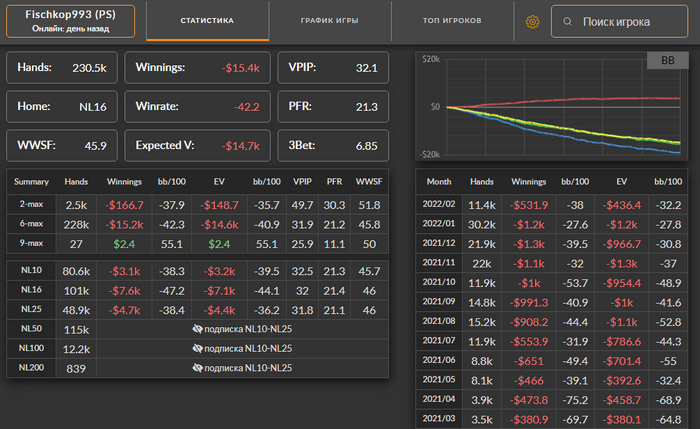Select the 9-max summary row label

click(31, 243)
